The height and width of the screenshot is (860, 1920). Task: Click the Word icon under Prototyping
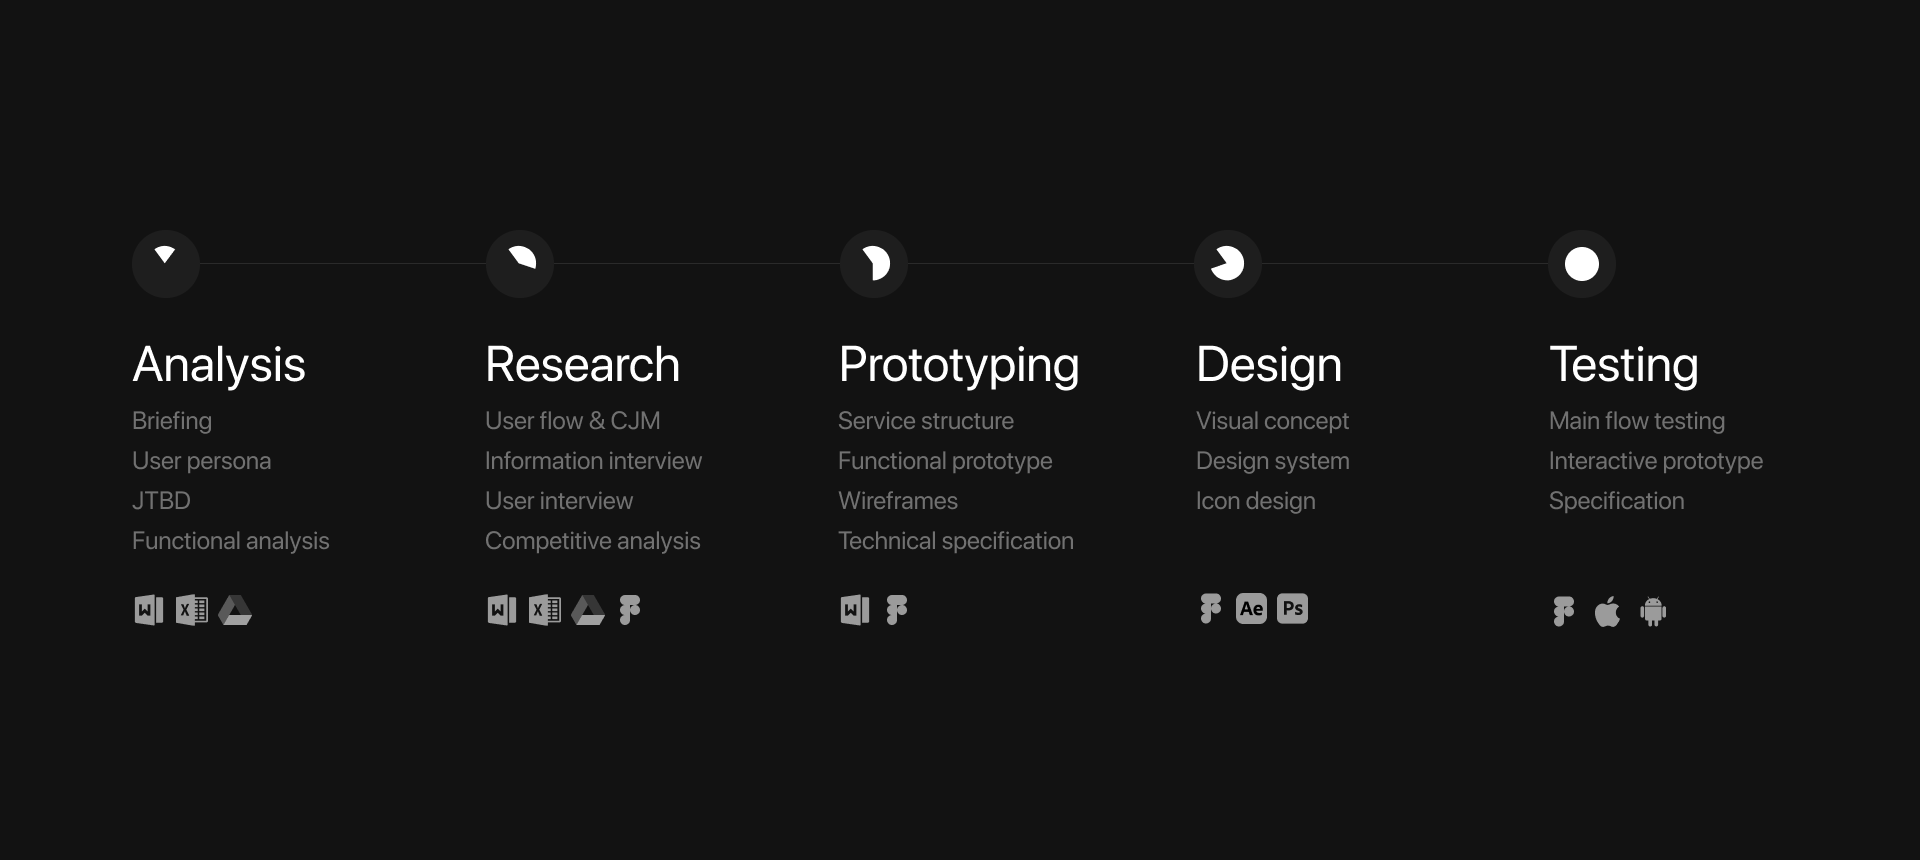pyautogui.click(x=855, y=610)
